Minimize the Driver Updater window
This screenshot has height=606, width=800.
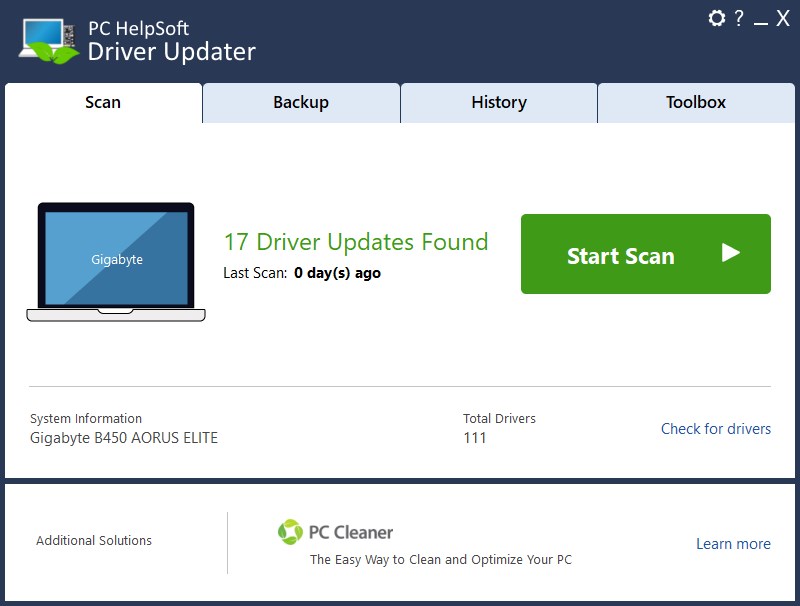(x=761, y=23)
